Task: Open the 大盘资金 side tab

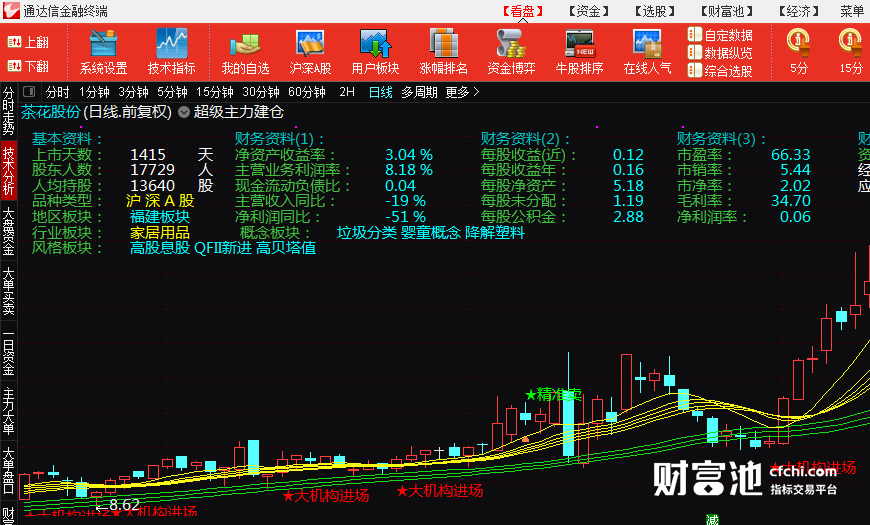Action: pos(8,231)
